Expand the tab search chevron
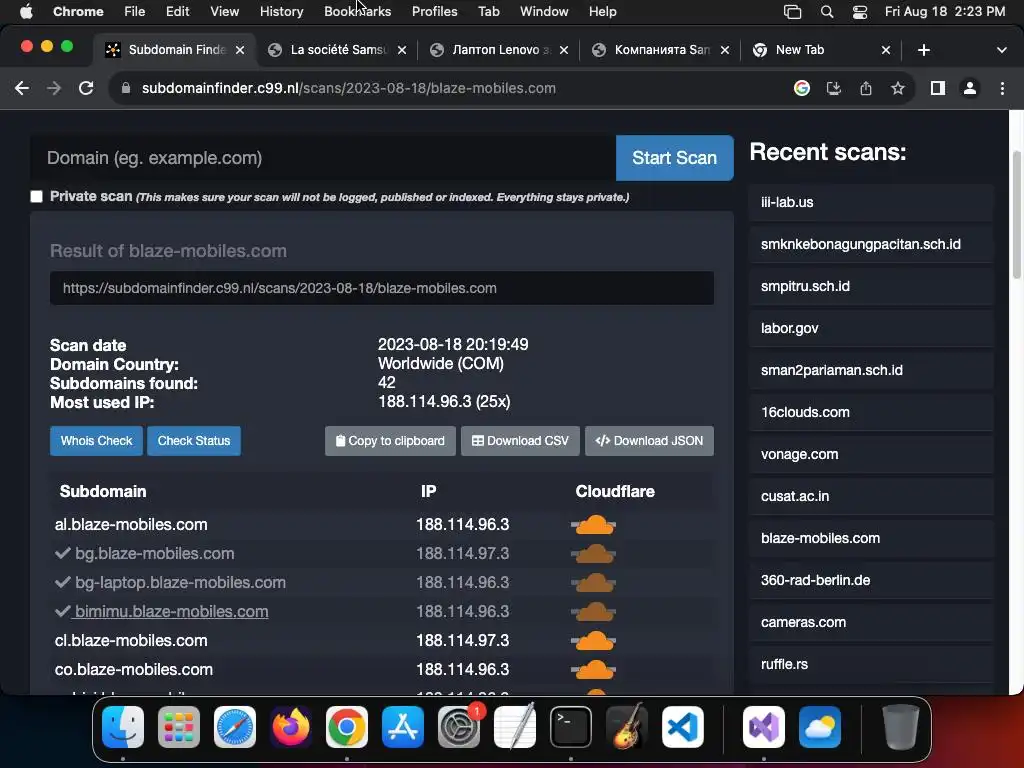Viewport: 1024px width, 768px height. (1002, 50)
